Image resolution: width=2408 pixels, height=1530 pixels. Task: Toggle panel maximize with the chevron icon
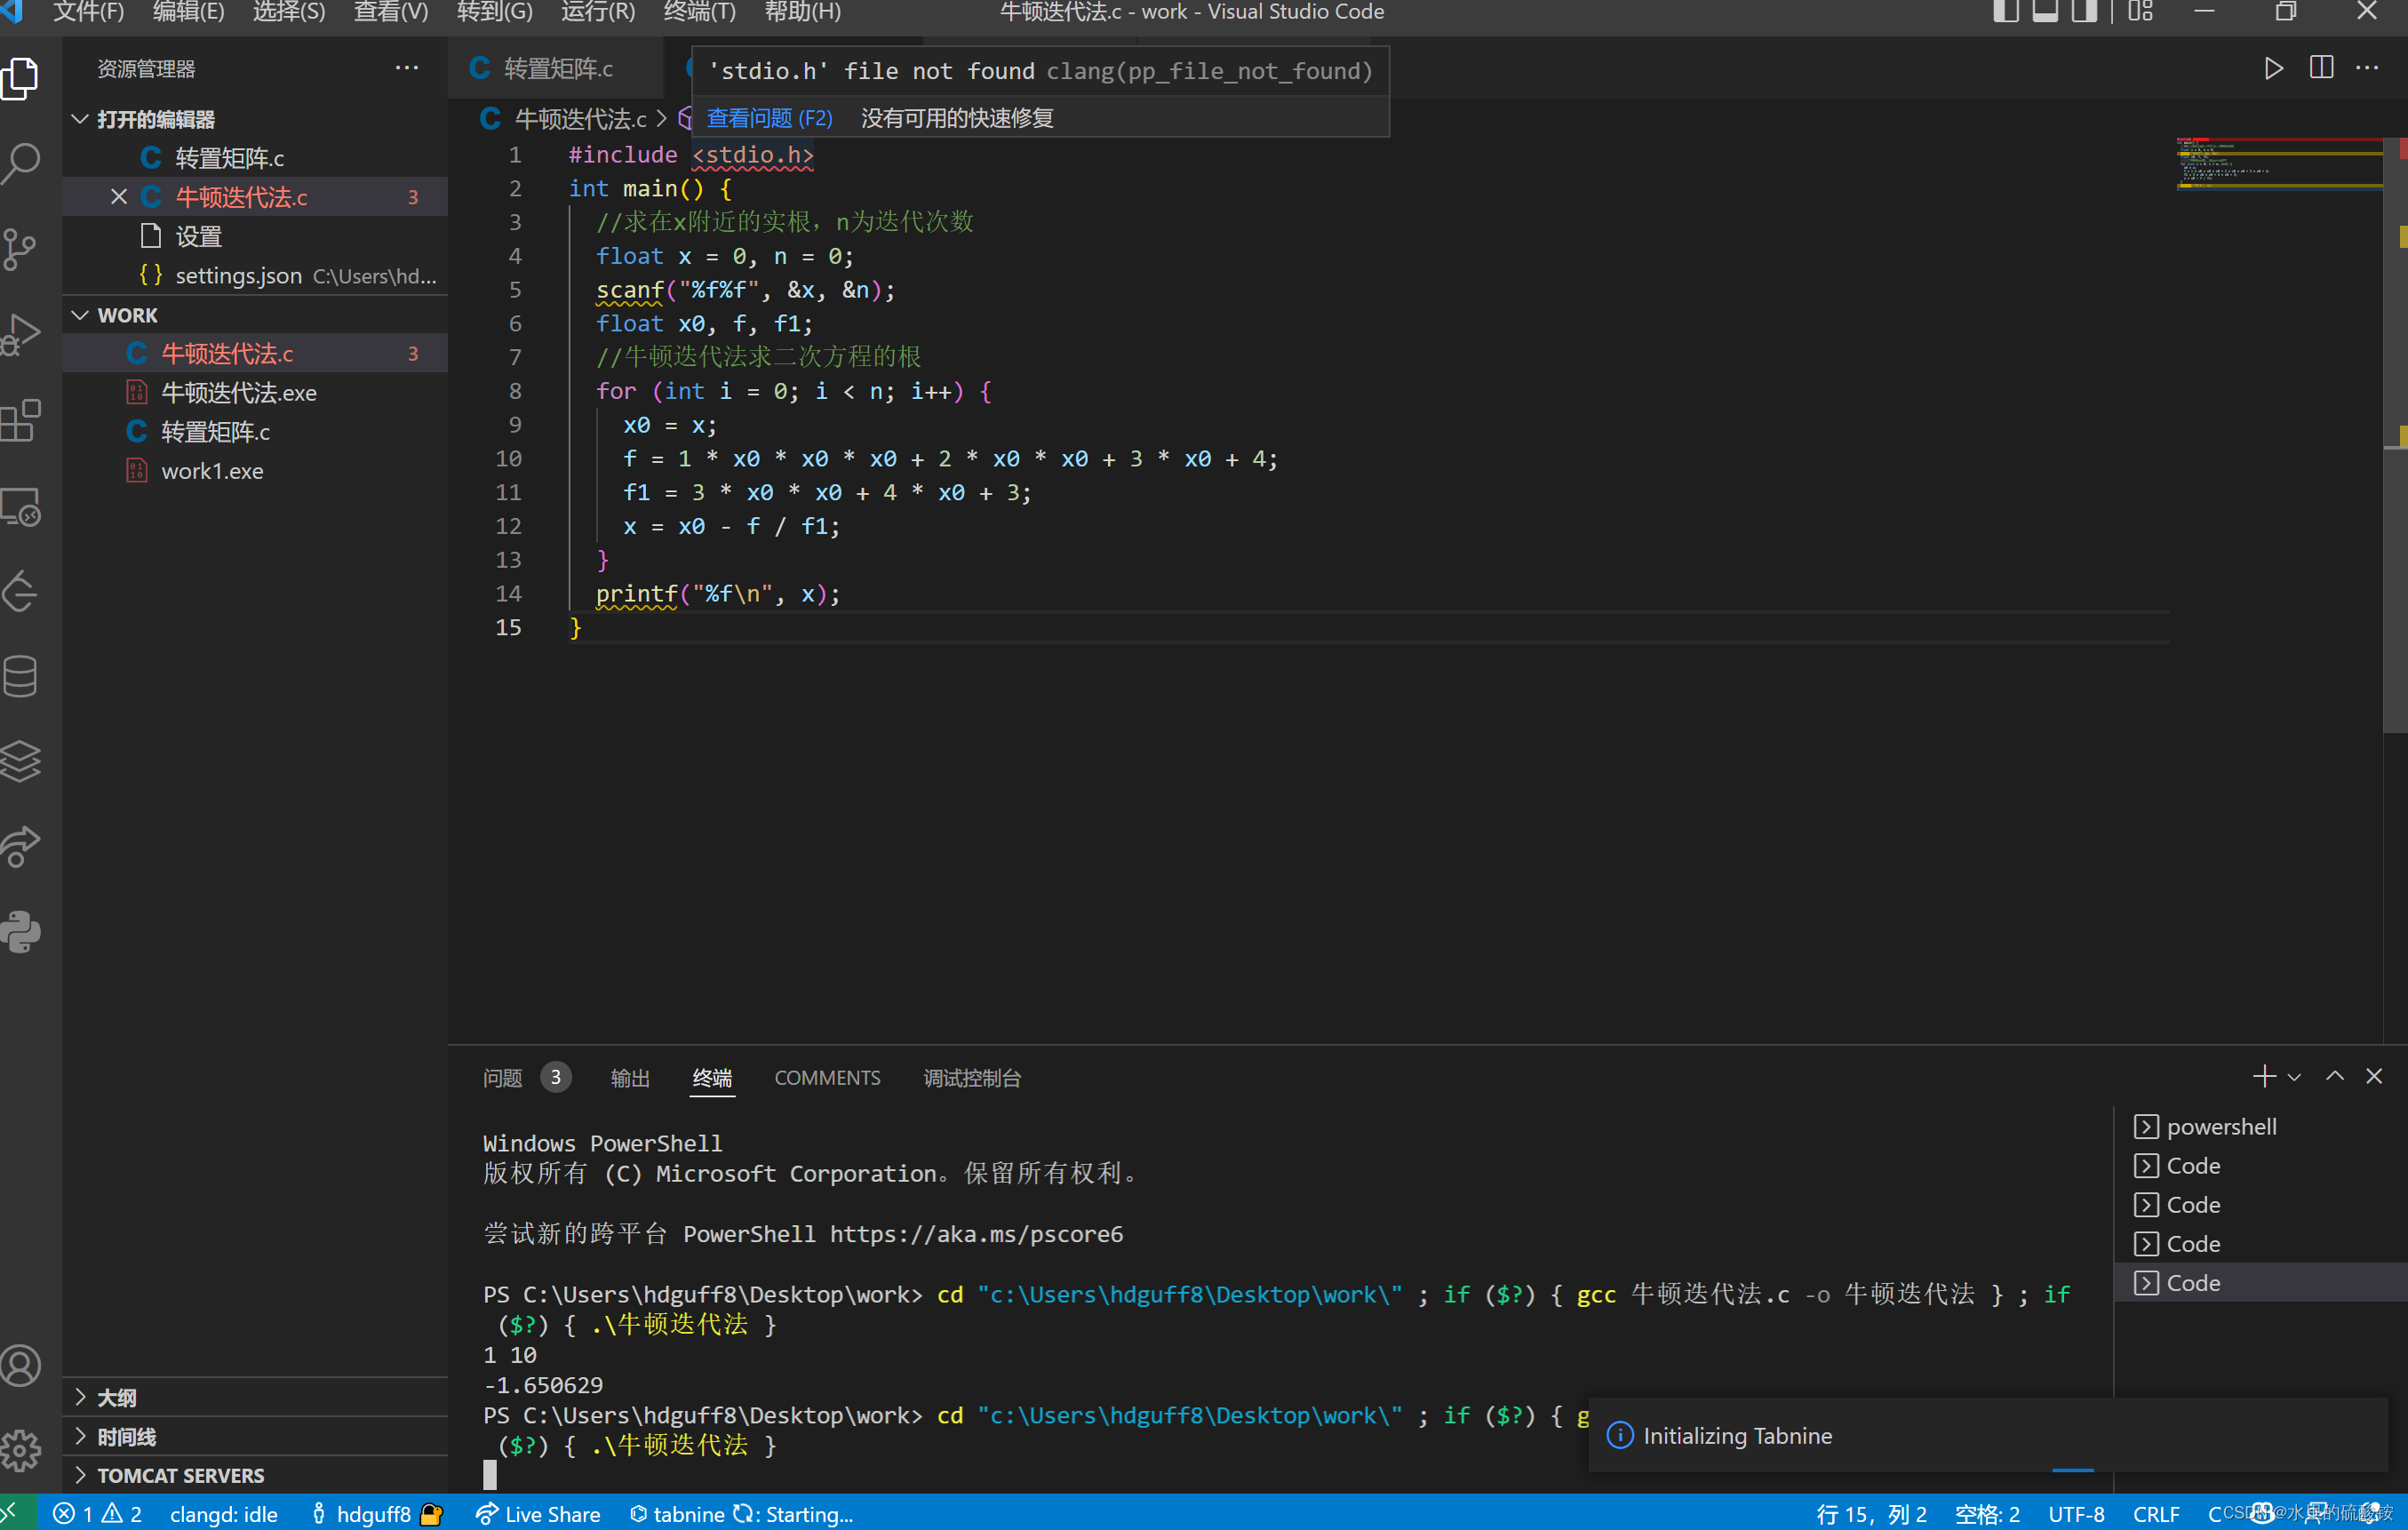[2335, 1076]
